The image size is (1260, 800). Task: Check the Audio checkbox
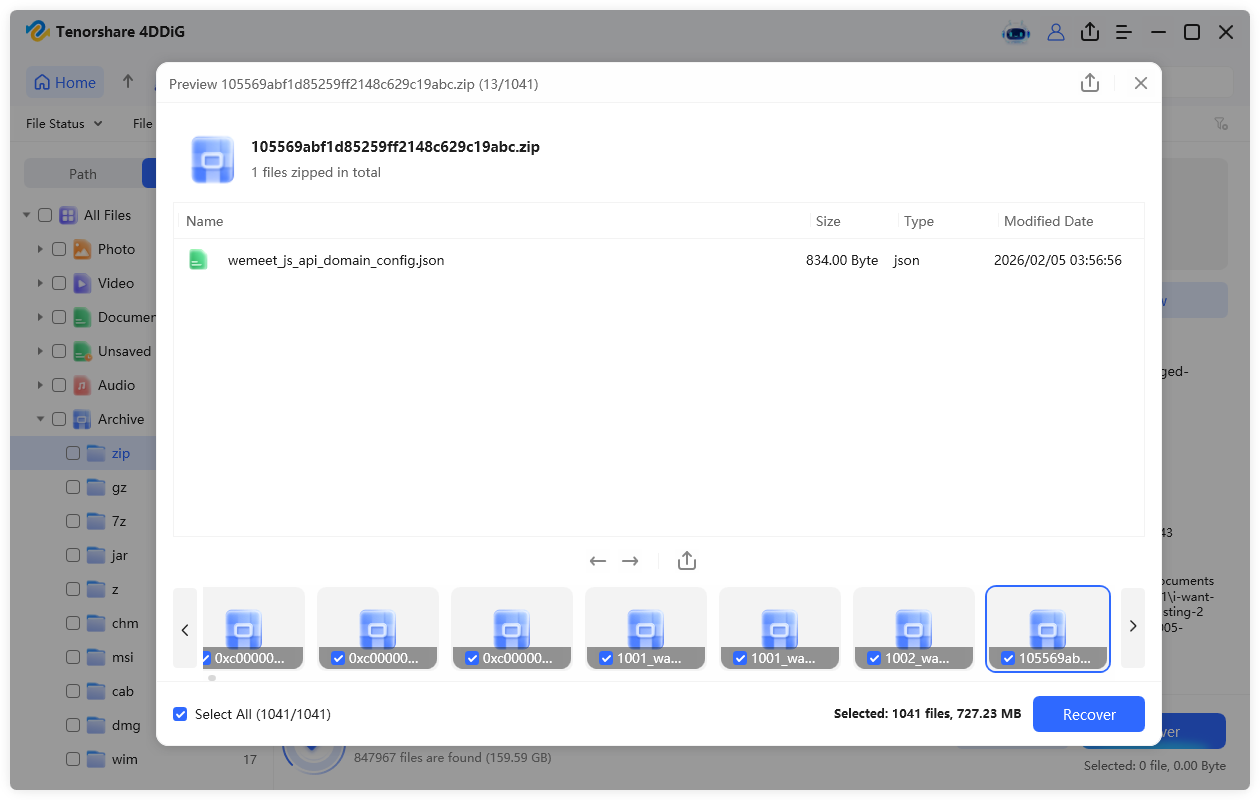point(59,385)
